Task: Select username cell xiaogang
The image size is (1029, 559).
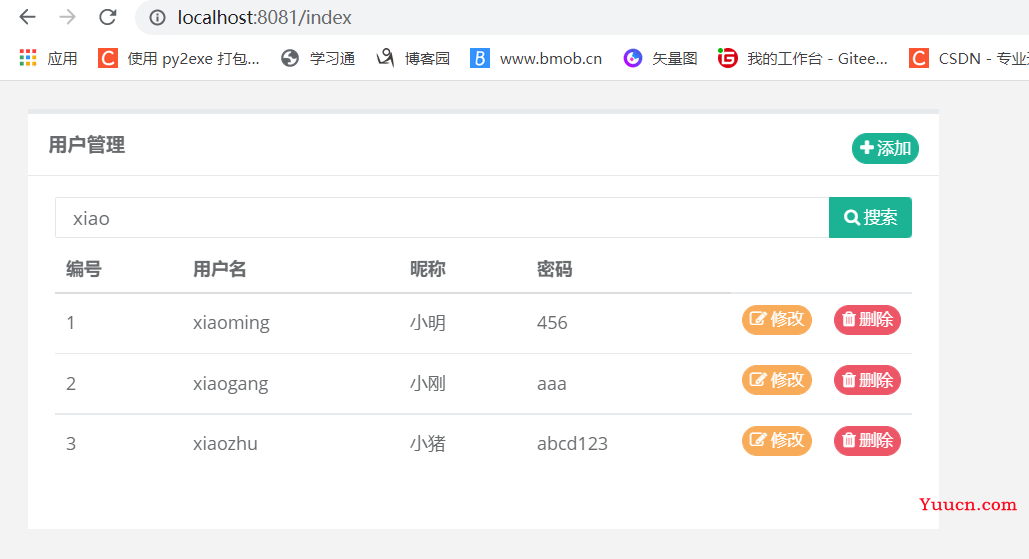Action: coord(230,383)
